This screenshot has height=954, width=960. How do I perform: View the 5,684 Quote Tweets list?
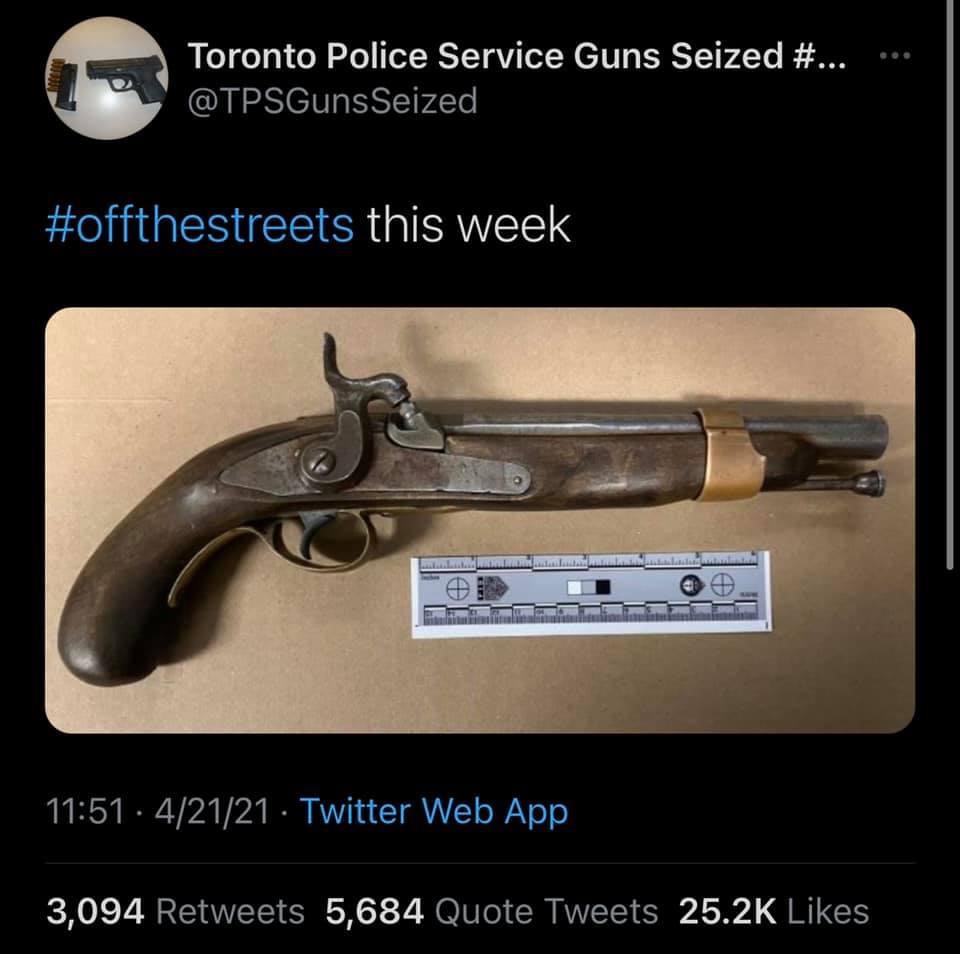[492, 911]
